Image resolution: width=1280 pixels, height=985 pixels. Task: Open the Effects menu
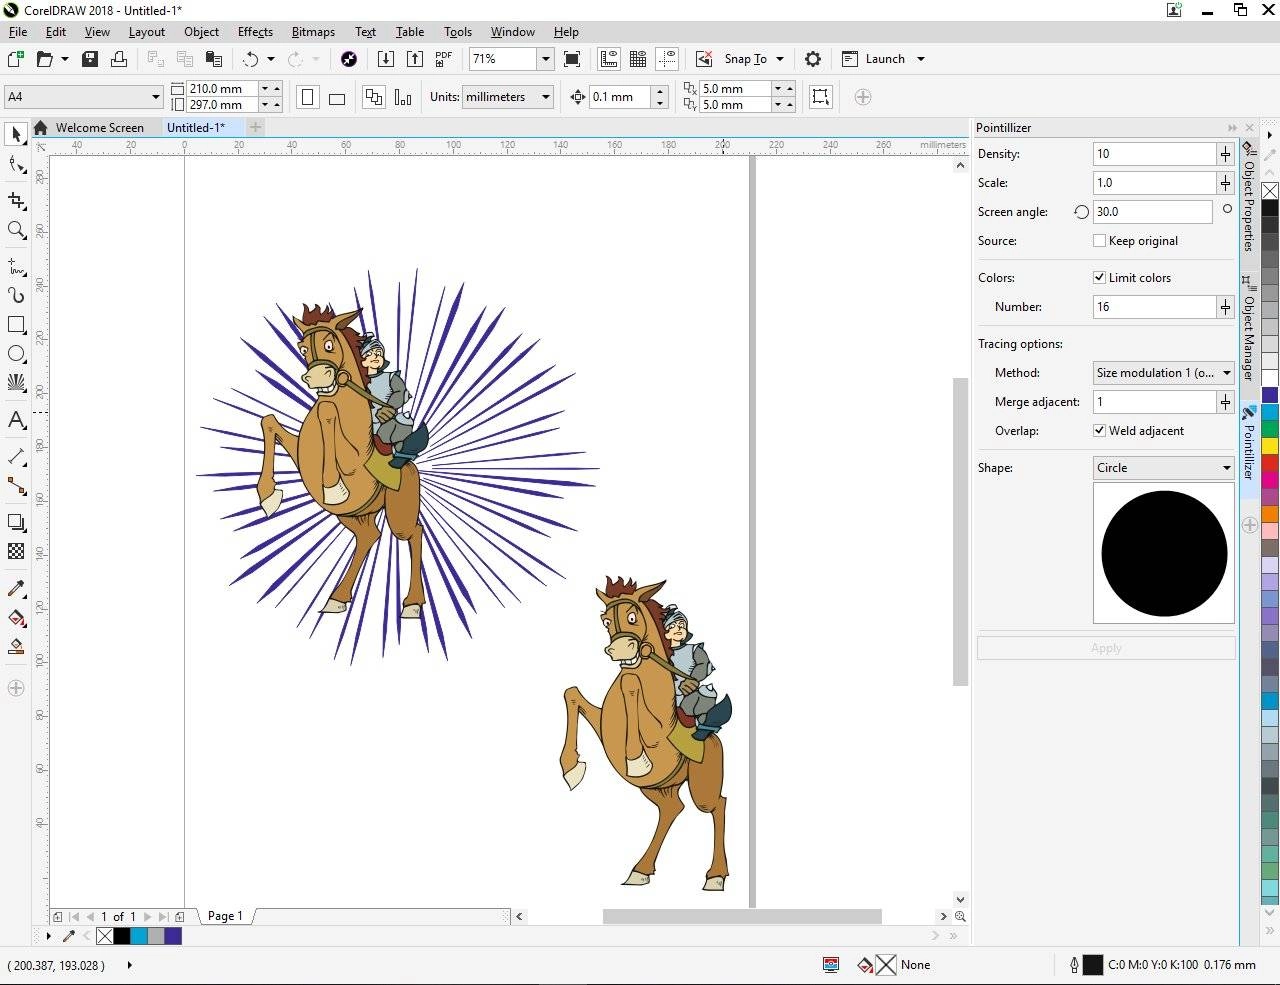pos(255,32)
